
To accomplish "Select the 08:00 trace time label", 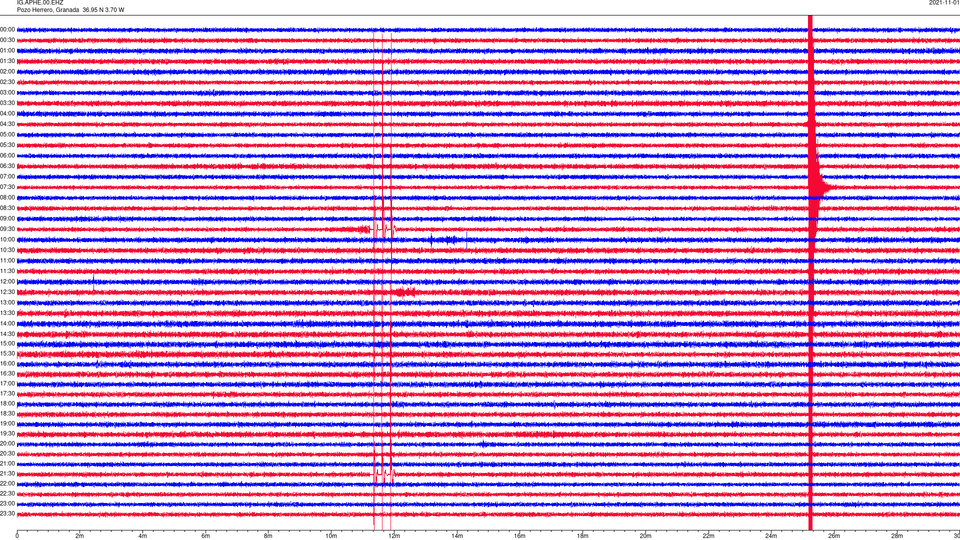I will click(8, 198).
